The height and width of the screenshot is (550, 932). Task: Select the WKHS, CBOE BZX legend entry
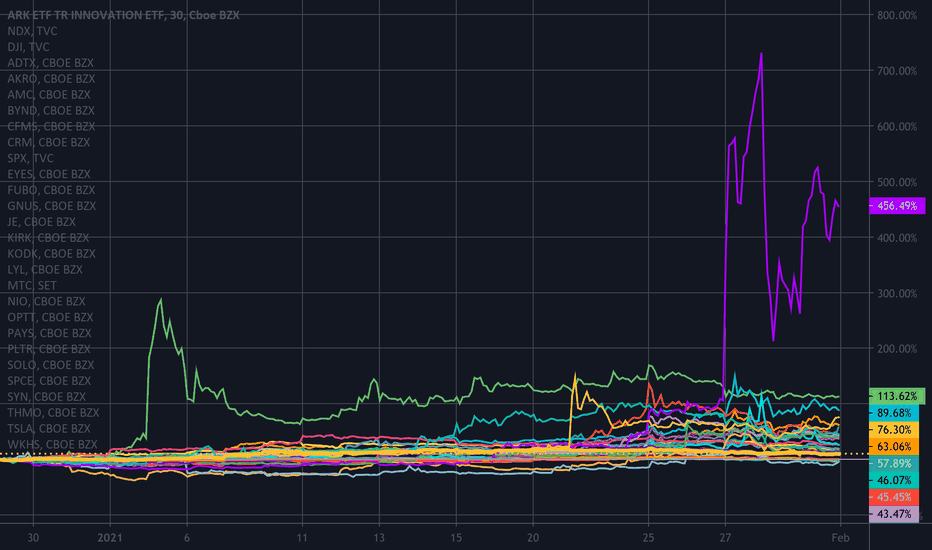(52, 445)
